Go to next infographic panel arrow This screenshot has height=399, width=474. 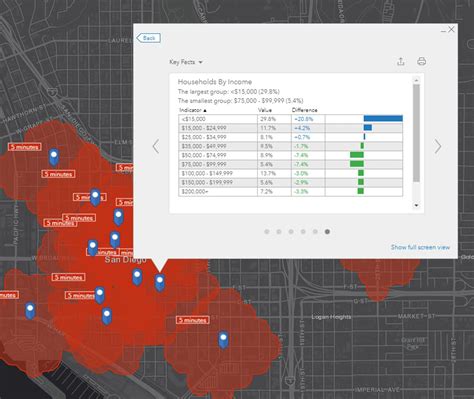[x=438, y=146]
